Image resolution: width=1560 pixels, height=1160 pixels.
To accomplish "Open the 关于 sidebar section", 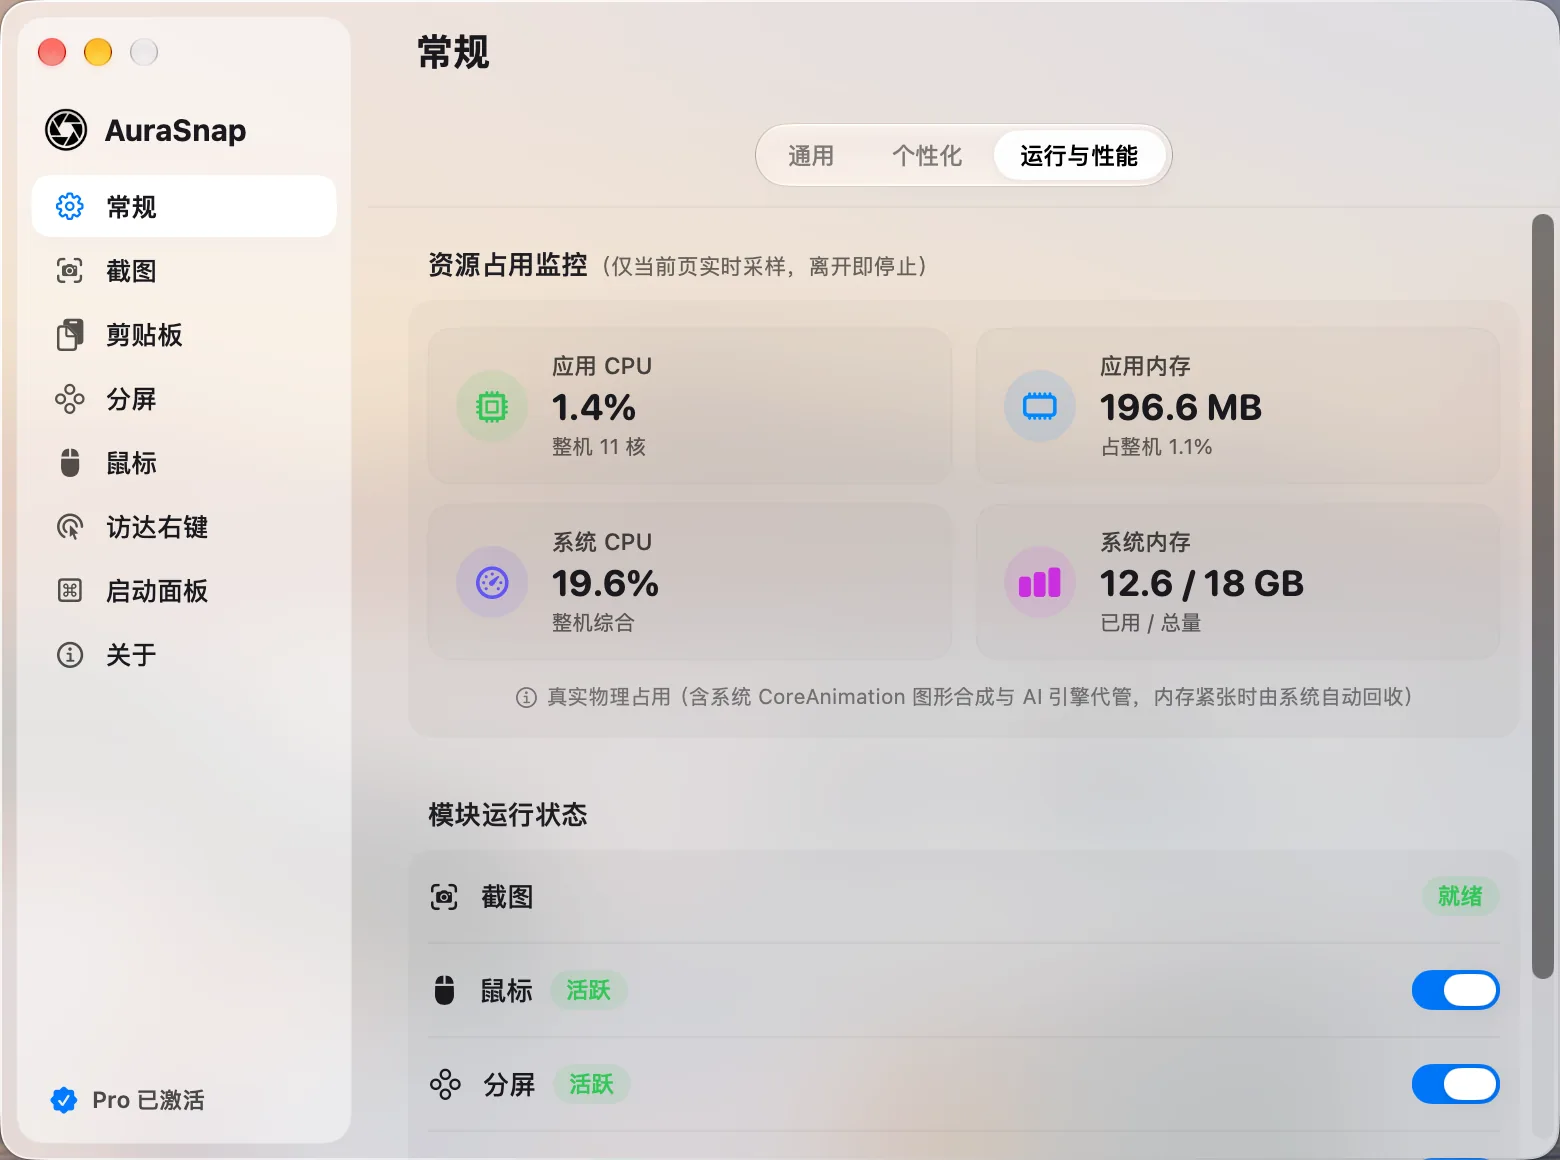I will click(x=184, y=654).
